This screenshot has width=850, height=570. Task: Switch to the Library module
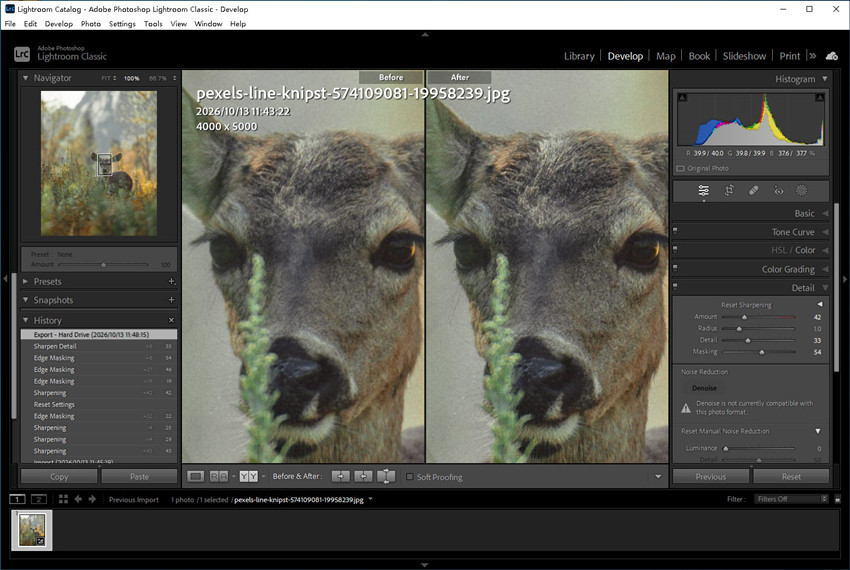[579, 56]
